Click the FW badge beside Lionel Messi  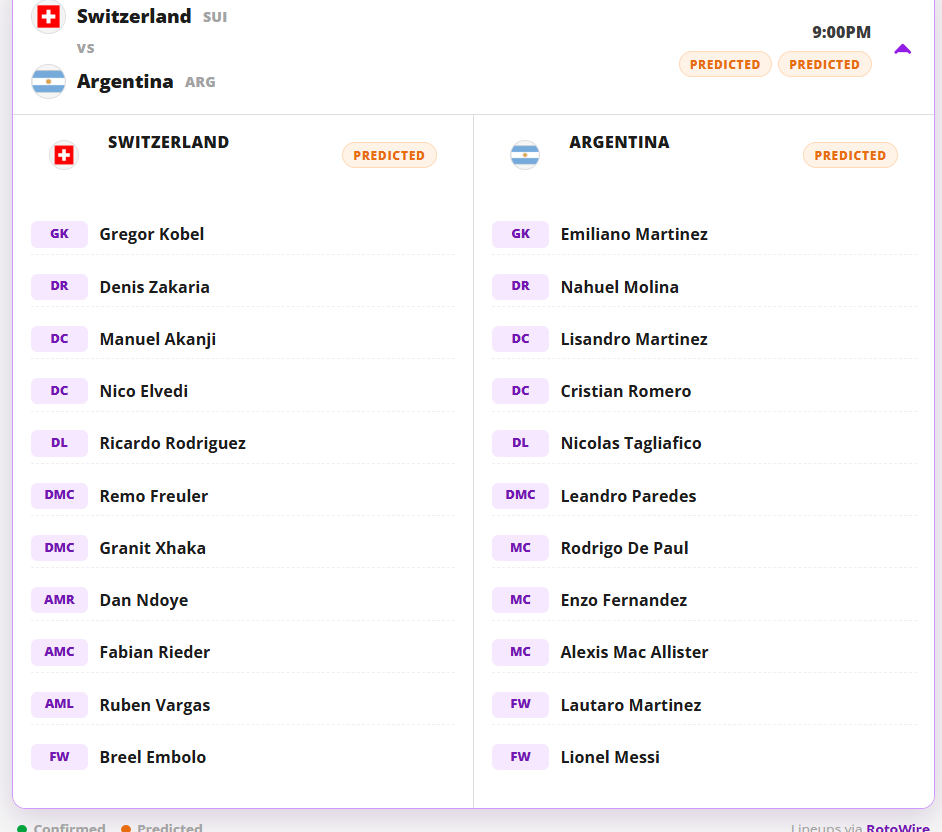[x=520, y=757]
